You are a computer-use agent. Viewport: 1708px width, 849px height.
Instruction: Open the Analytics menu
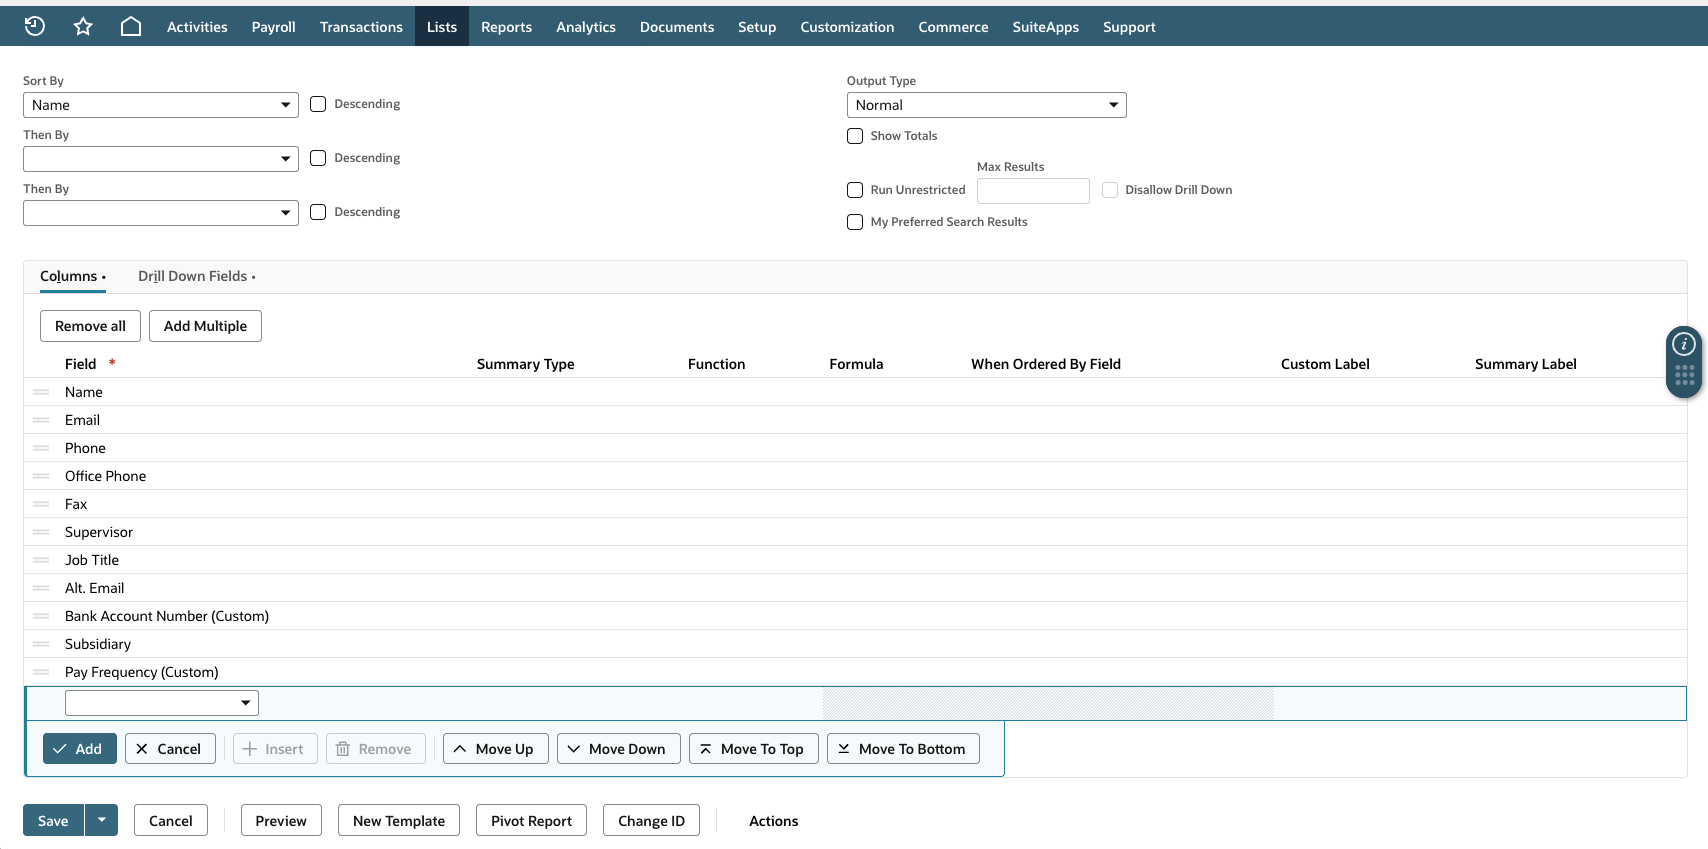[x=586, y=27]
